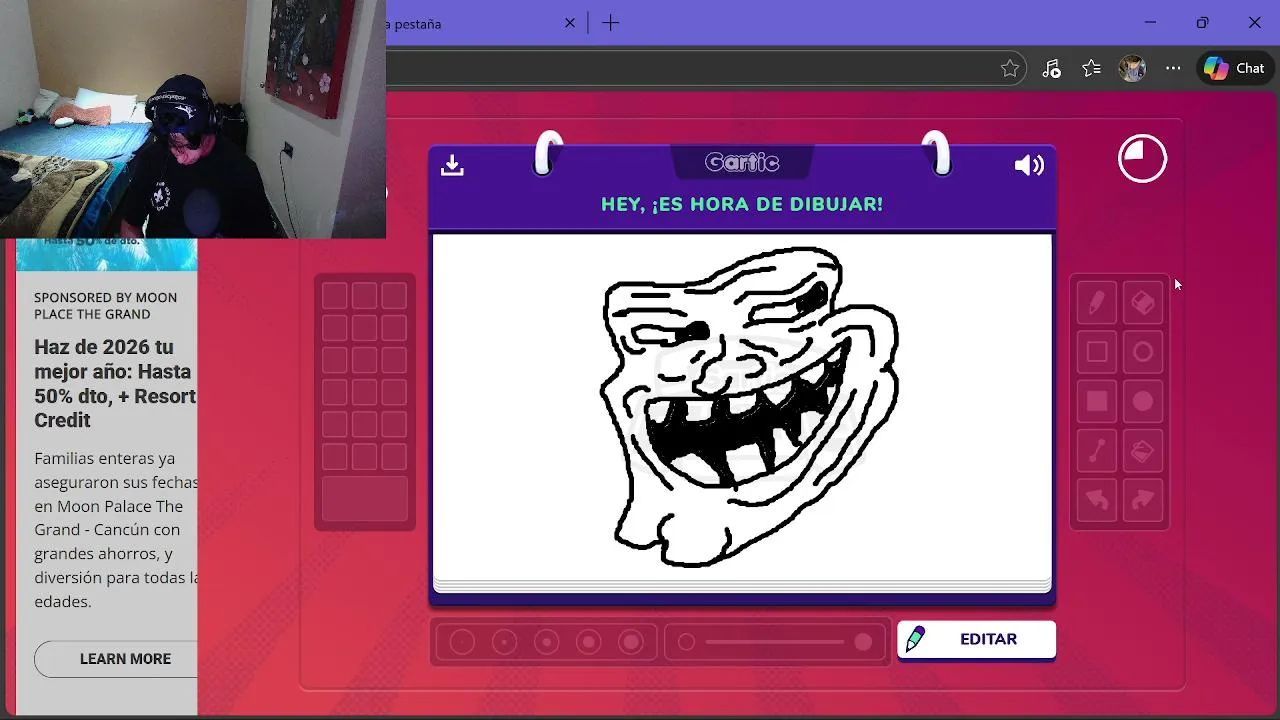
Task: Click the troll face drawing canvas
Action: coord(742,406)
